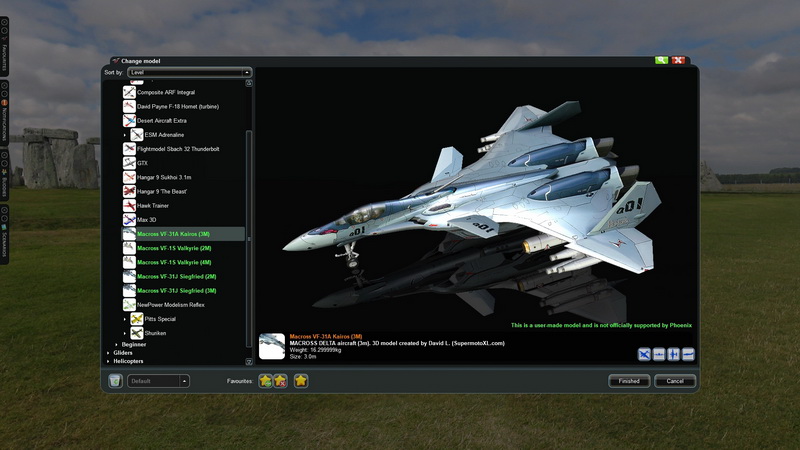Click add to favourites star icon
Screen dimensions: 800x450
265,381
